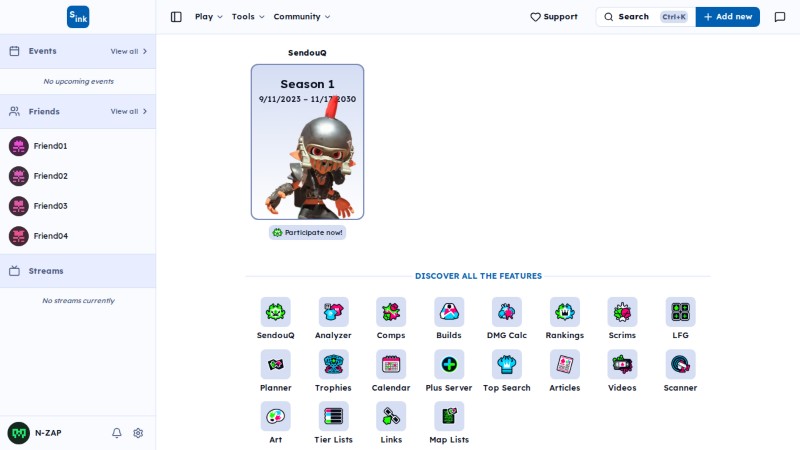Expand the Tools menu
This screenshot has width=800, height=450.
point(248,17)
